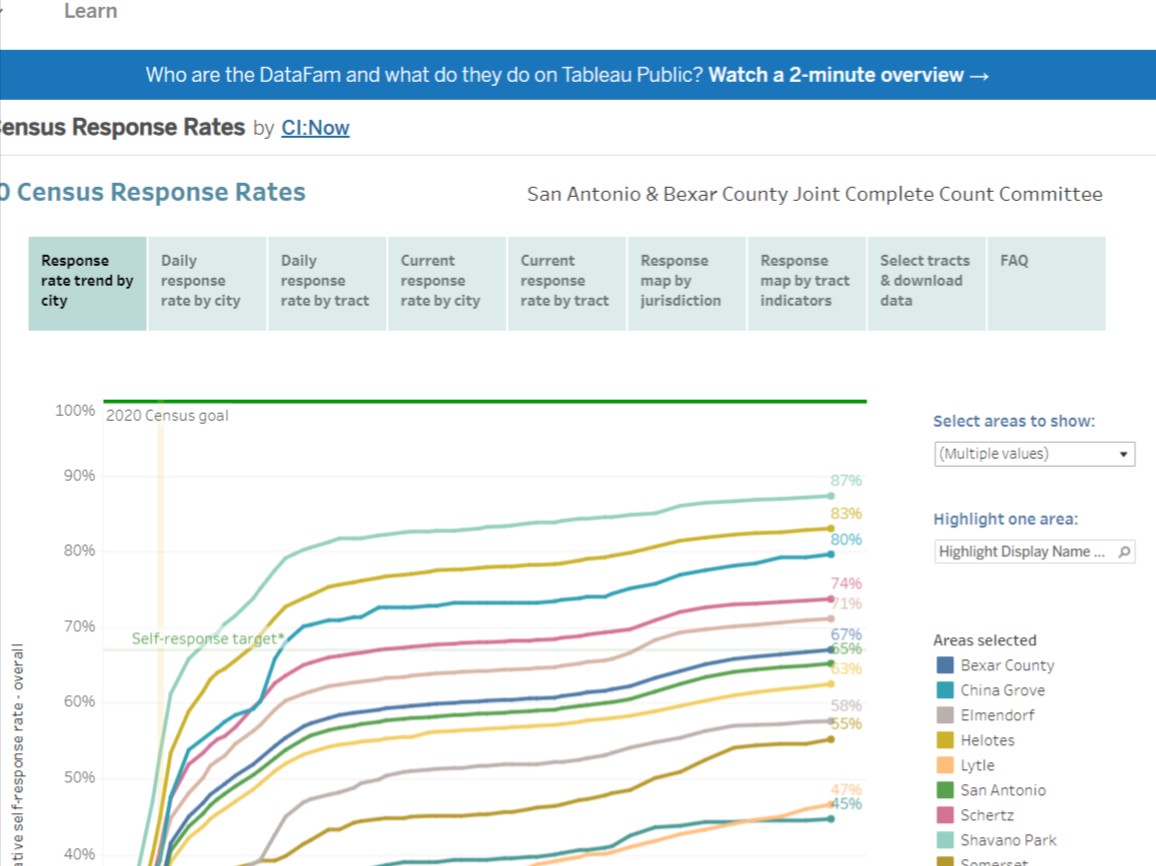Click the Learn menu item
1156x866 pixels.
coord(90,11)
